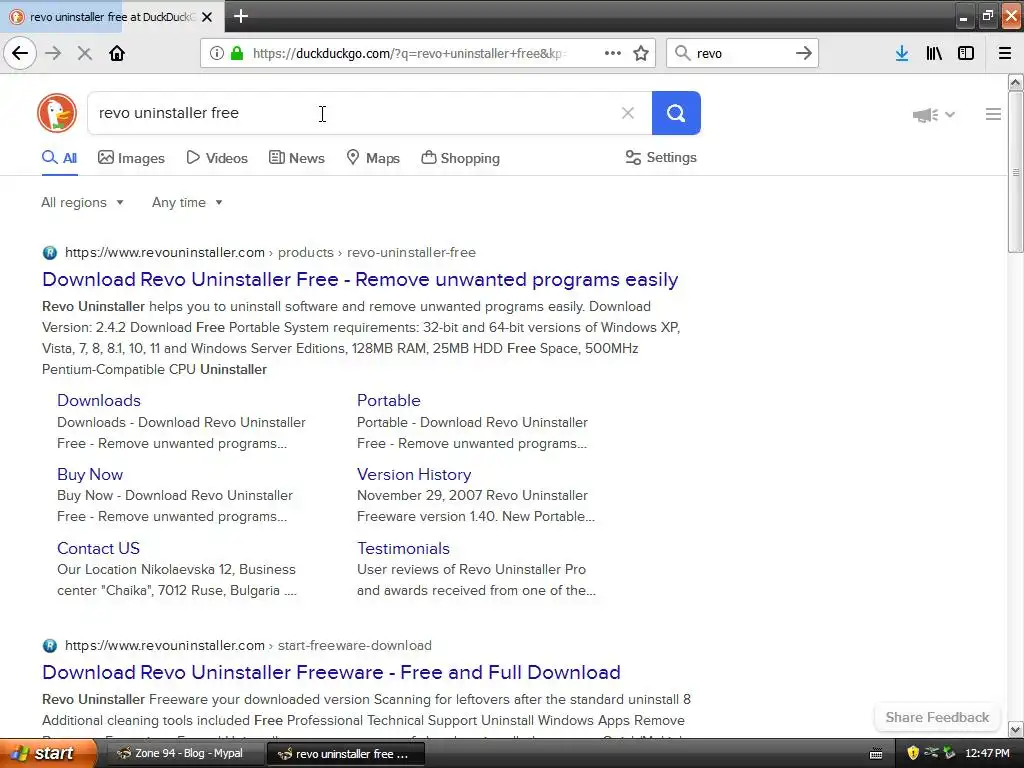Open the Windows start menu
Image resolution: width=1024 pixels, height=768 pixels.
coord(48,754)
